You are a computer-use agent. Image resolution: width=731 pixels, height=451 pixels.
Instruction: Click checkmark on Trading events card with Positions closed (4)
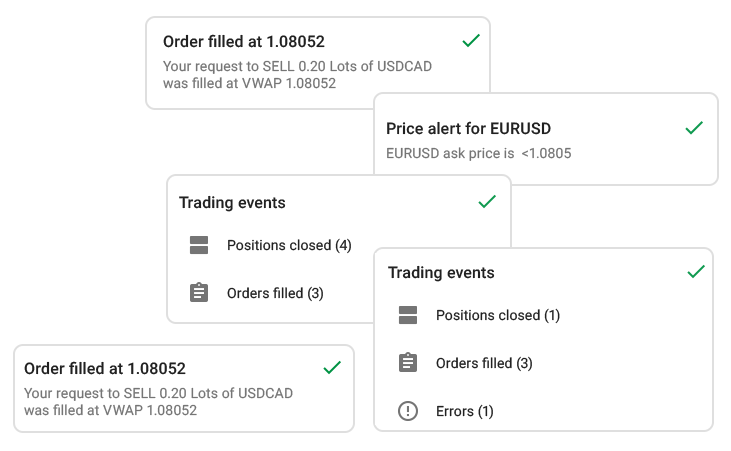[x=487, y=202]
